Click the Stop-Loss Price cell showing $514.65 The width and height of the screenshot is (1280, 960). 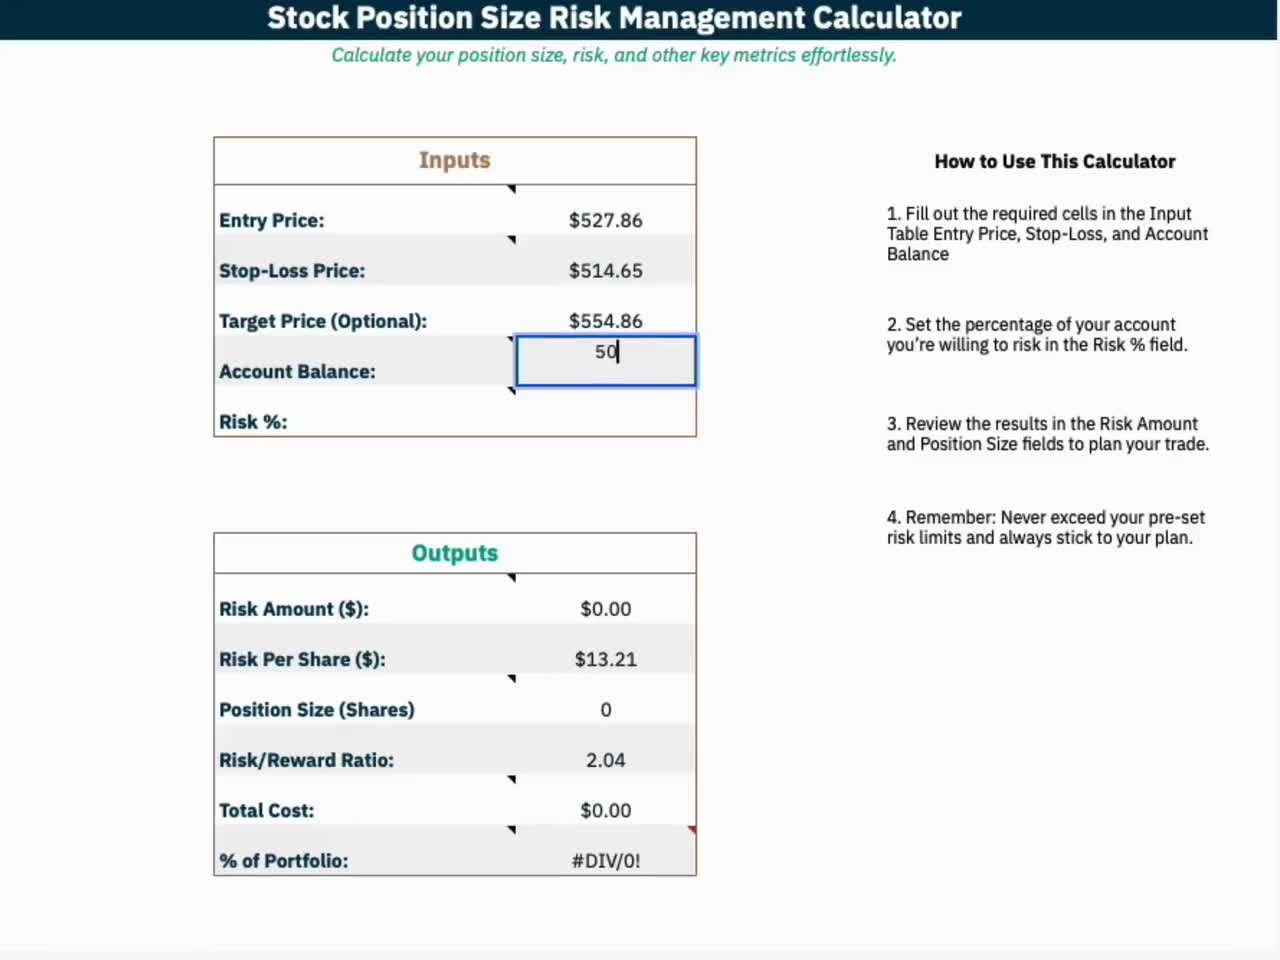tap(606, 270)
